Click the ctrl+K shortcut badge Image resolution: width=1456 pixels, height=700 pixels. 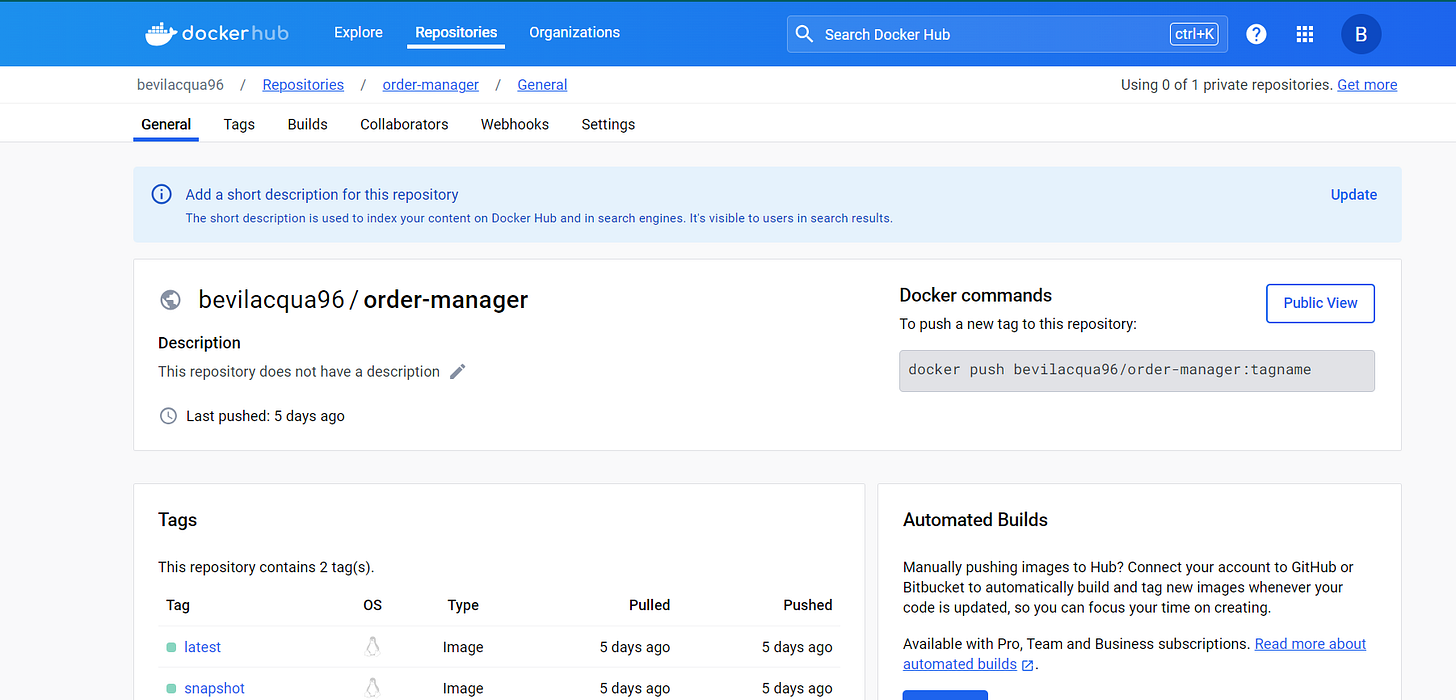point(1195,34)
